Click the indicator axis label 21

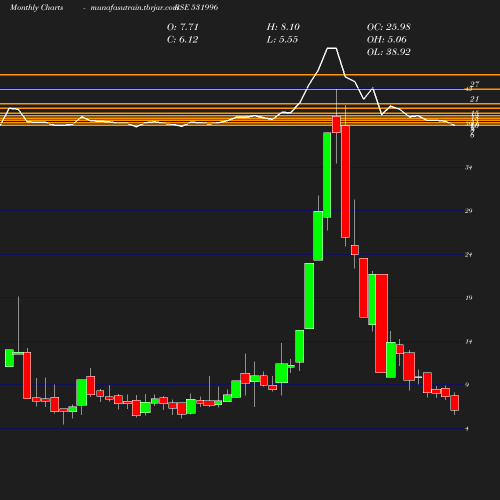pos(474,99)
